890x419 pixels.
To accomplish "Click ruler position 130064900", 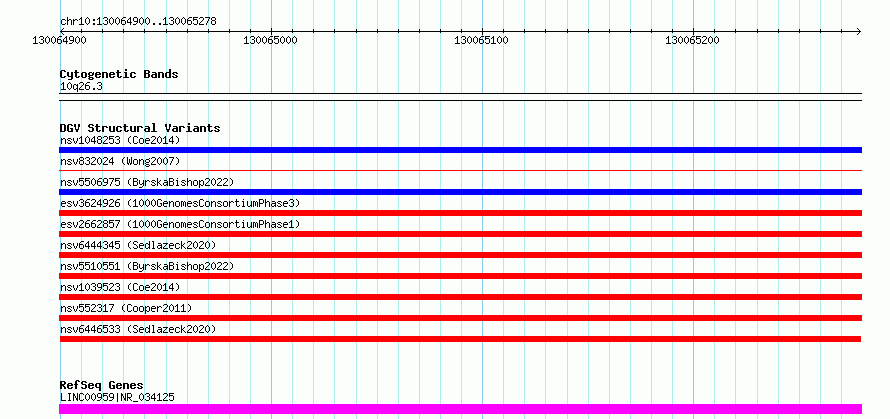I will [60, 40].
